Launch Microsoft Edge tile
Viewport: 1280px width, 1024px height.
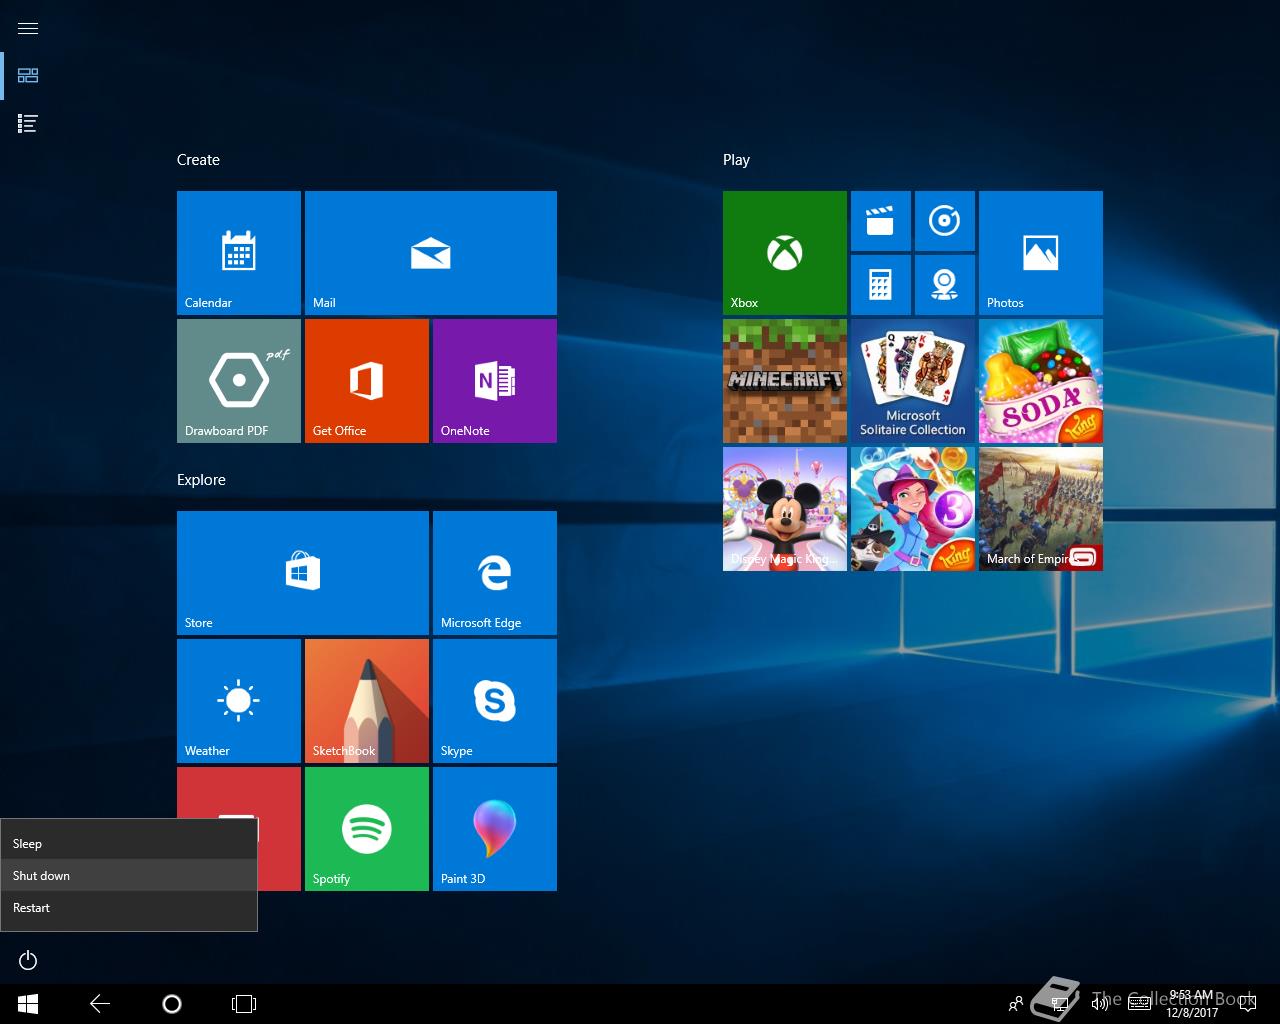tap(495, 573)
